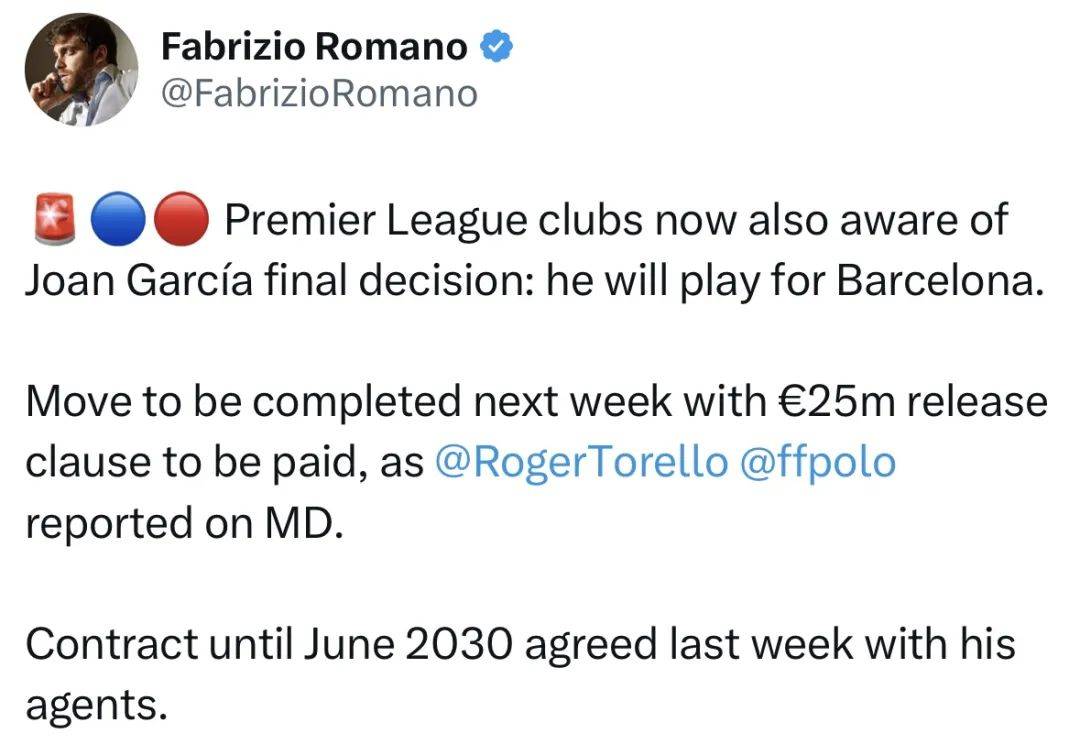This screenshot has width=1080, height=755.
Task: Click the words "agreed last week"
Action: [684, 644]
